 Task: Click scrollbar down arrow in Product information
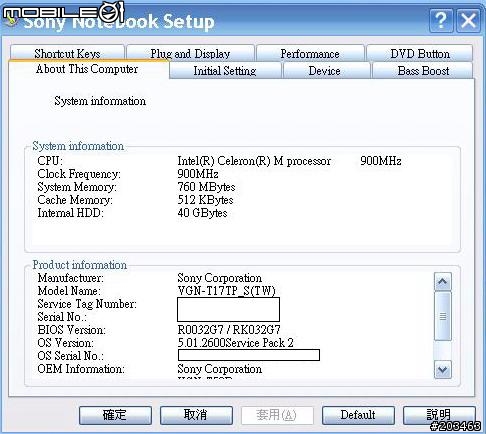443,369
